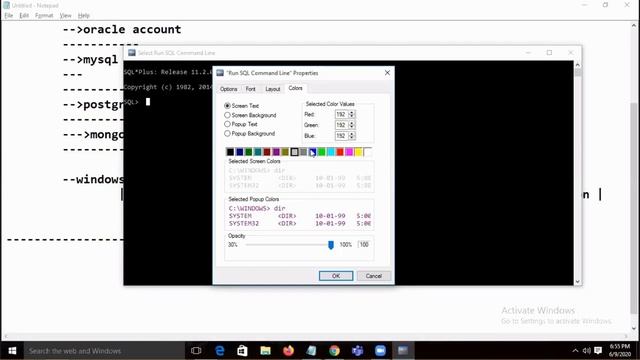Switch to Notepad via its taskbar icon
Viewport: 640px width, 360px height.
pyautogui.click(x=311, y=351)
